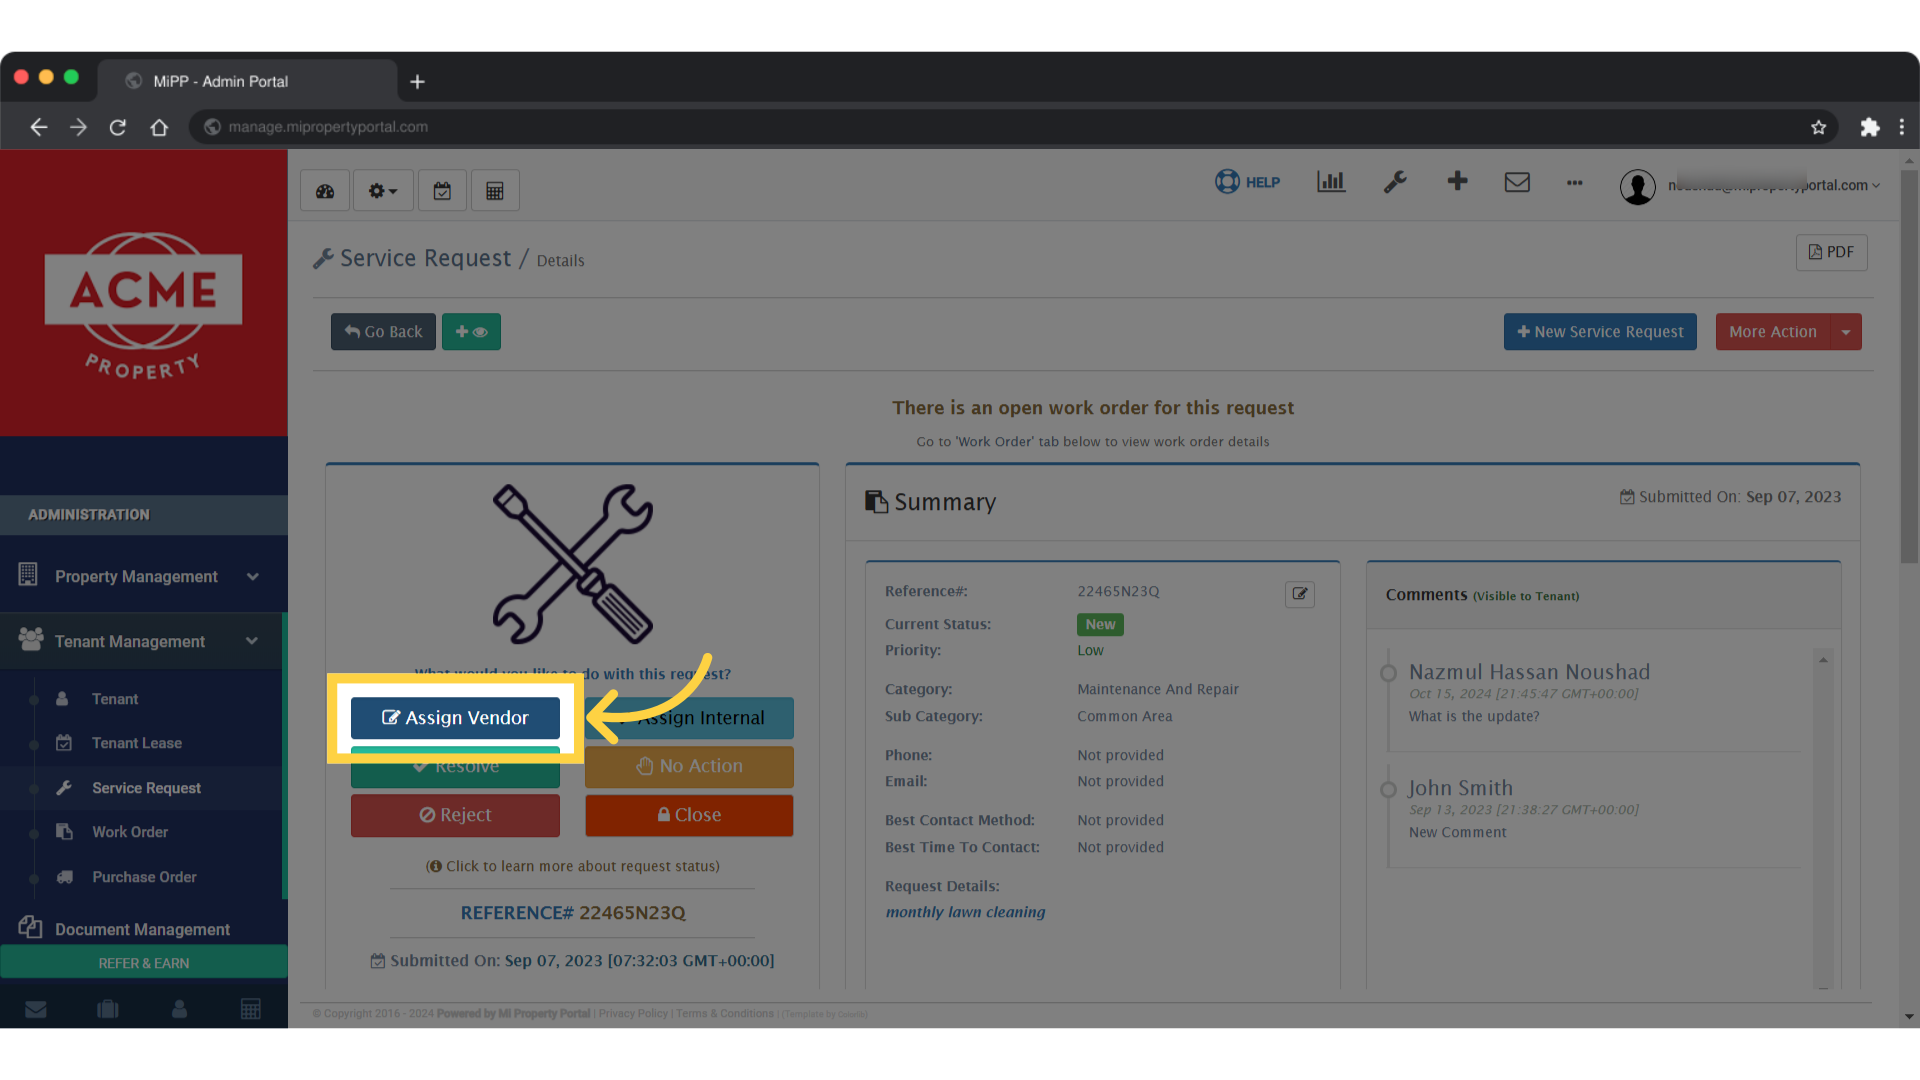Collapse Tenant Management menu
The width and height of the screenshot is (1920, 1080).
140,641
